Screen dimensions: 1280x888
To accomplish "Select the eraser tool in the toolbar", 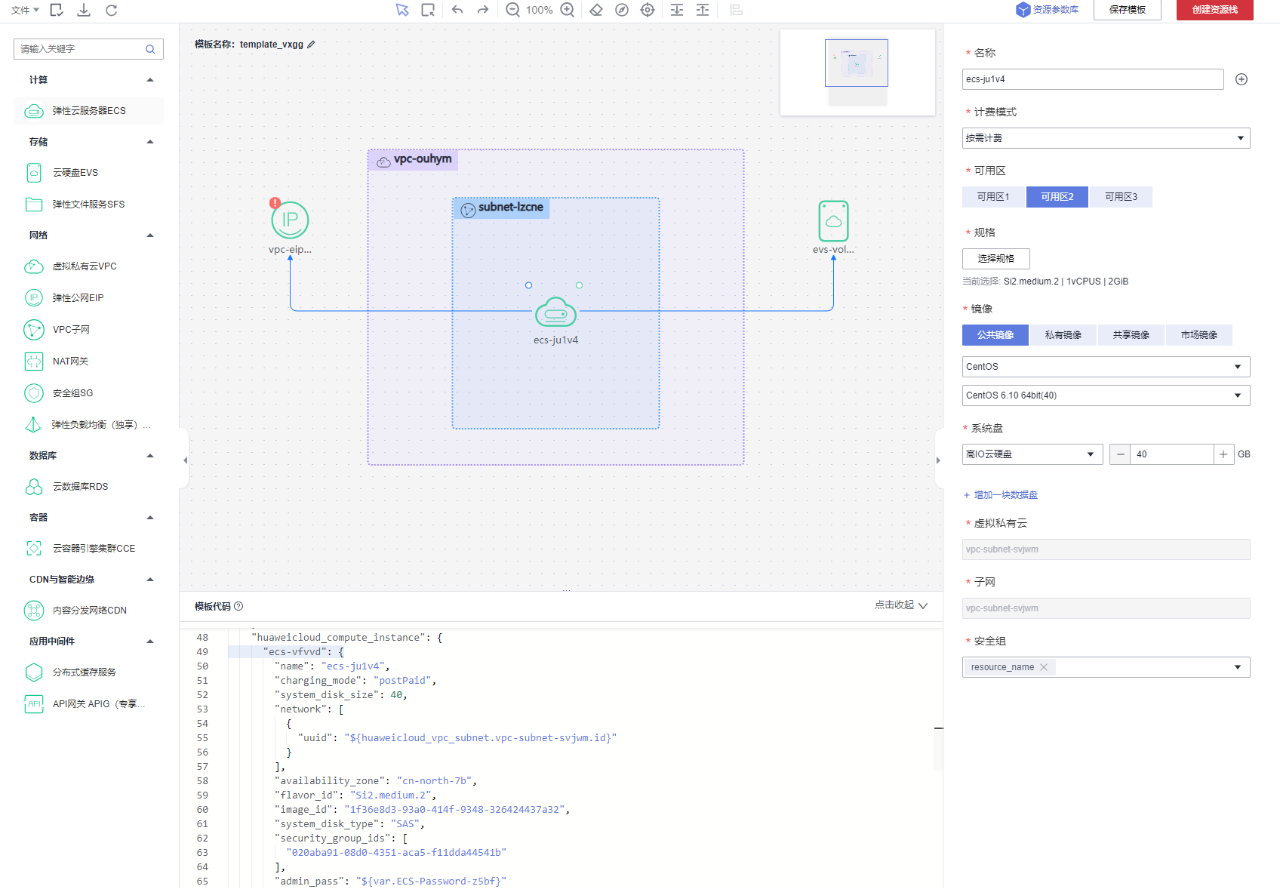I will 596,10.
